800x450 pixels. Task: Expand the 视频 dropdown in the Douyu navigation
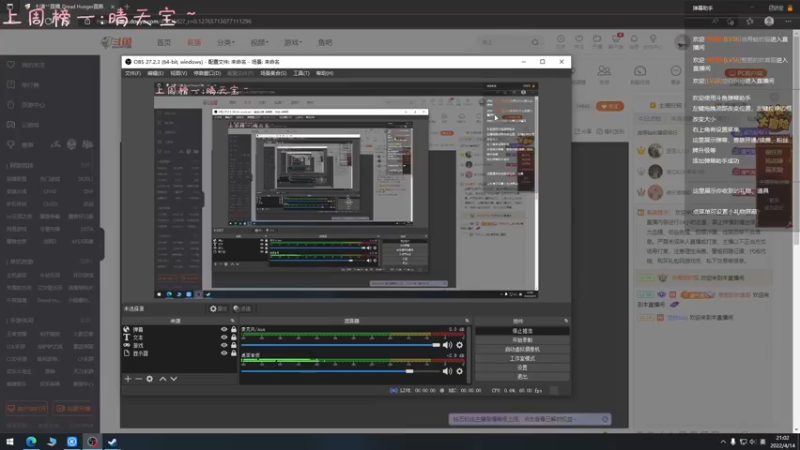259,42
